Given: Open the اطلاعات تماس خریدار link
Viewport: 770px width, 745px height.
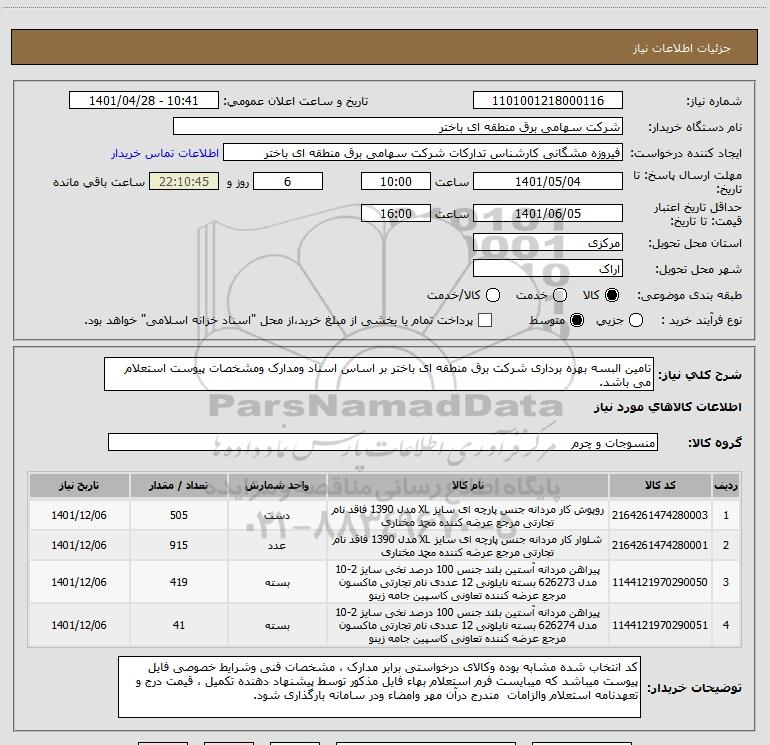Looking at the screenshot, I should (165, 153).
